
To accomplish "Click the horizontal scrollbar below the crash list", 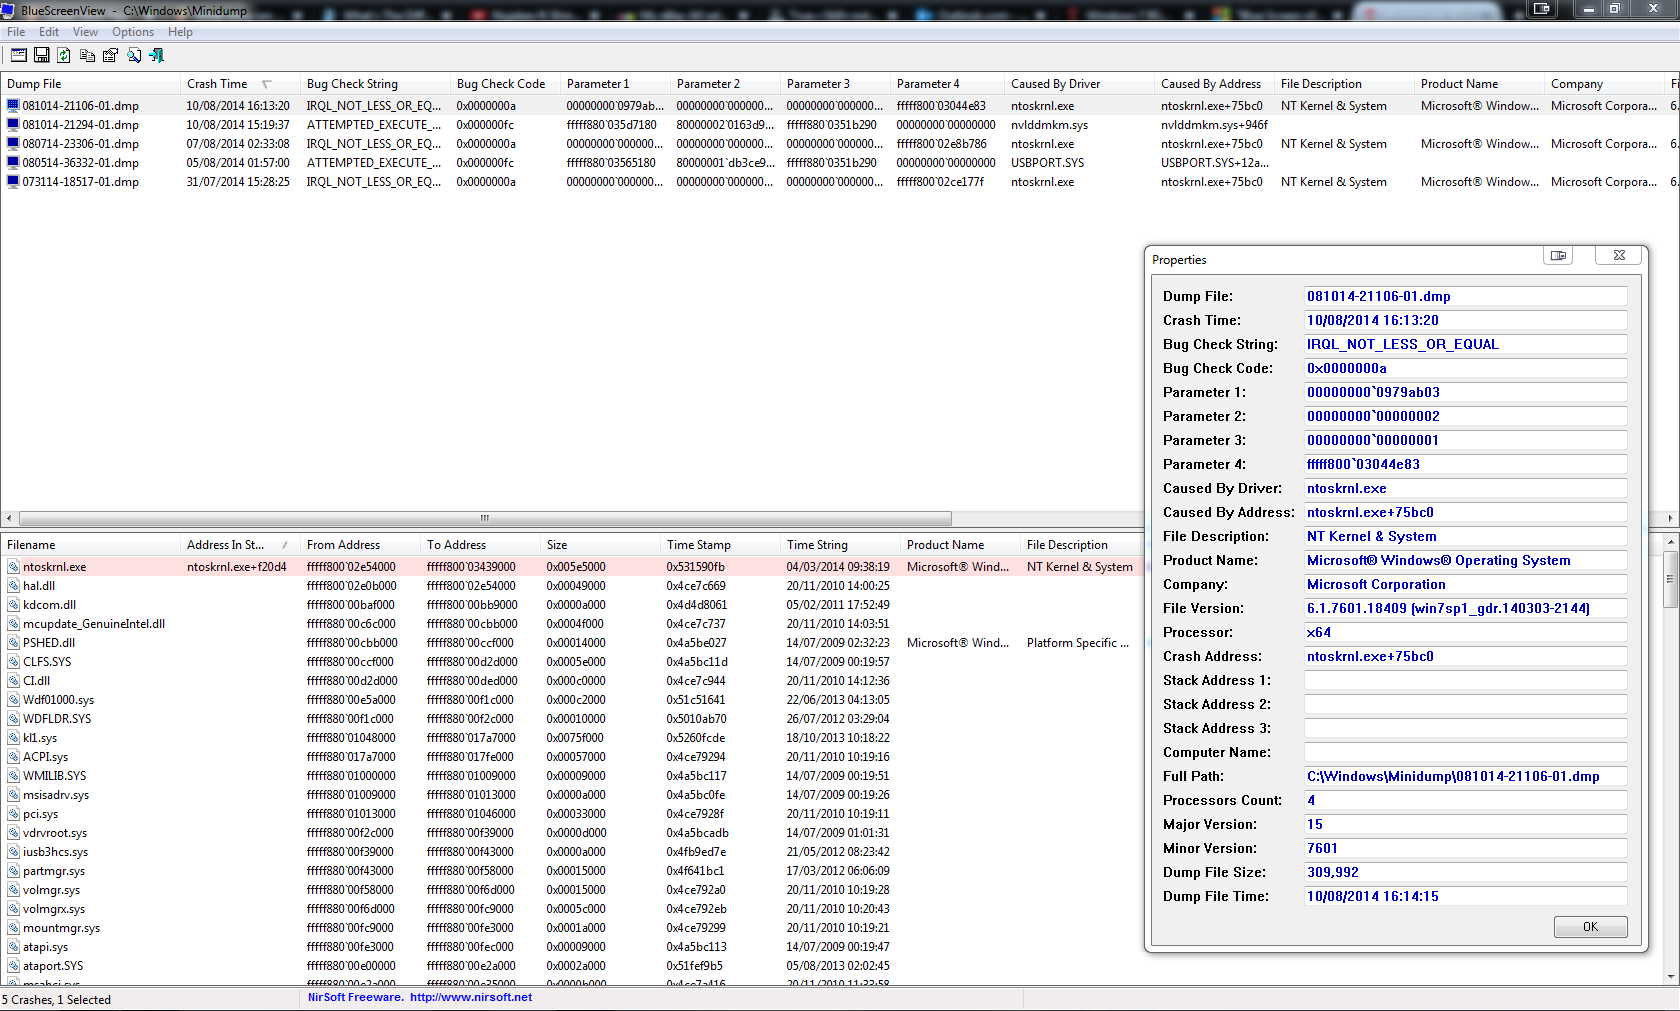I will click(484, 518).
